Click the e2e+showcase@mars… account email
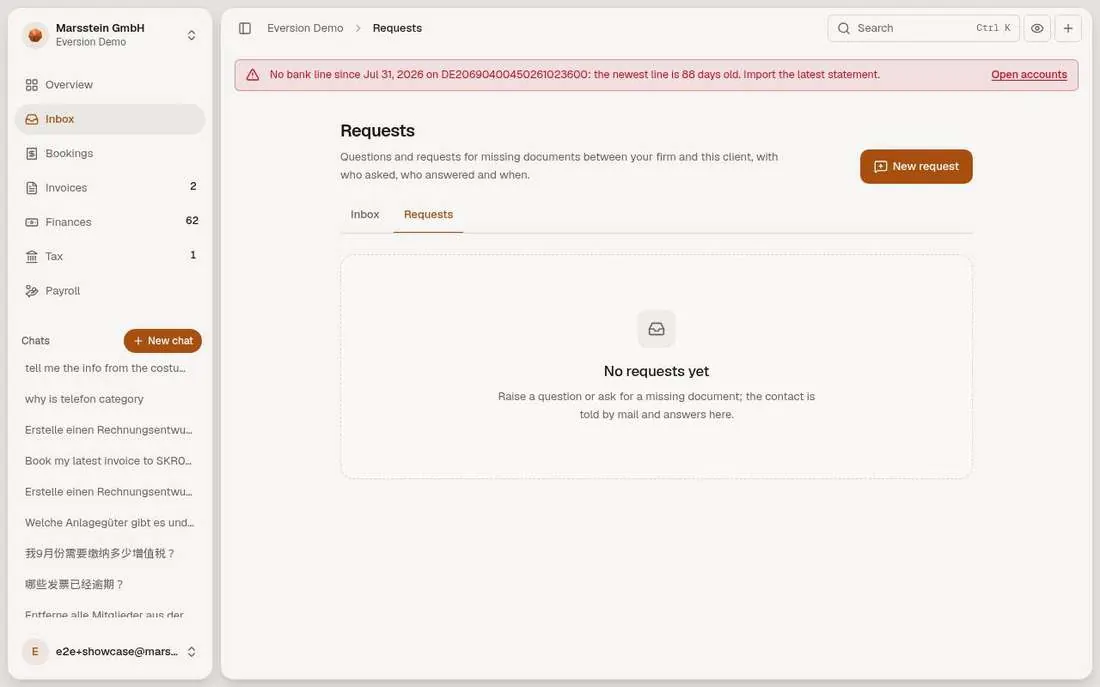The image size is (1100, 687). coord(116,651)
